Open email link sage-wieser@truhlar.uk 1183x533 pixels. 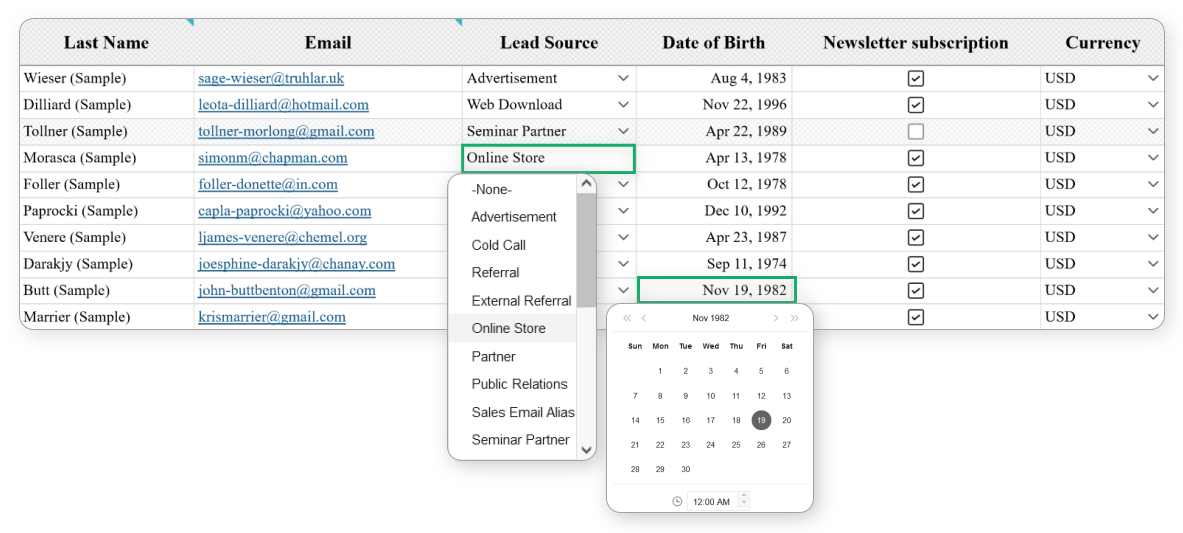point(270,78)
